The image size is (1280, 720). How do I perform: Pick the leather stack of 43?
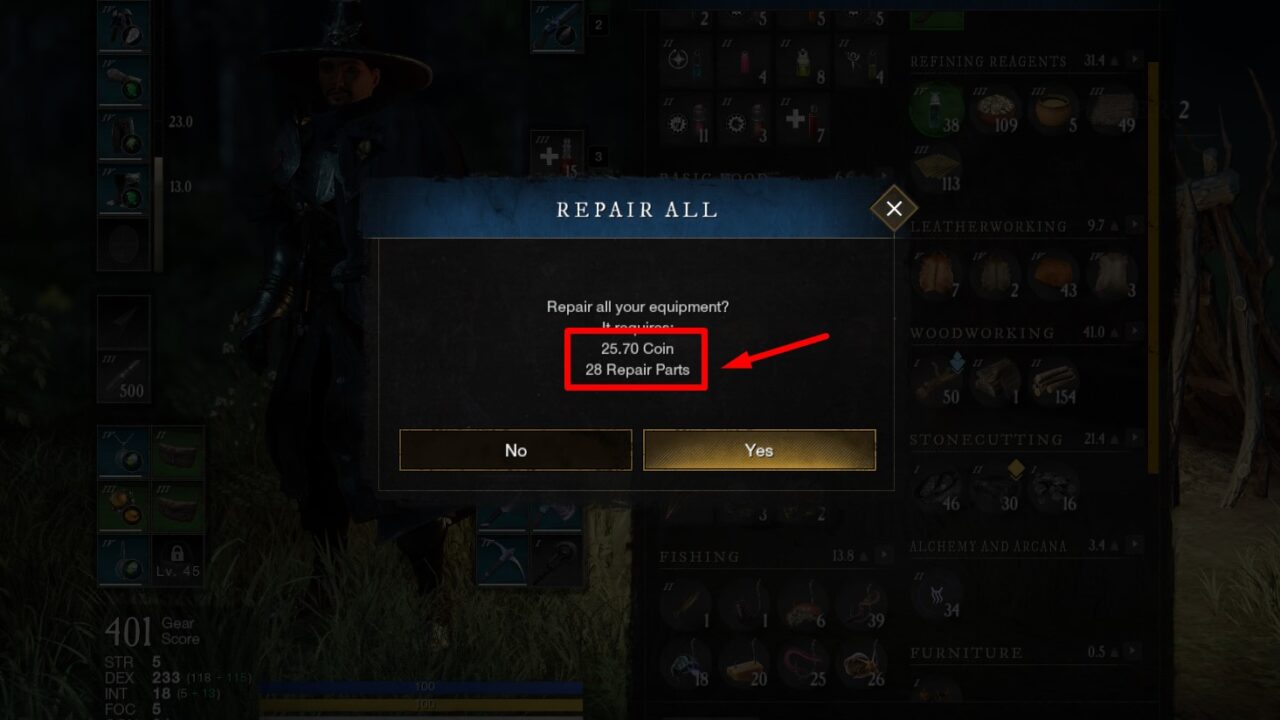tap(1053, 275)
